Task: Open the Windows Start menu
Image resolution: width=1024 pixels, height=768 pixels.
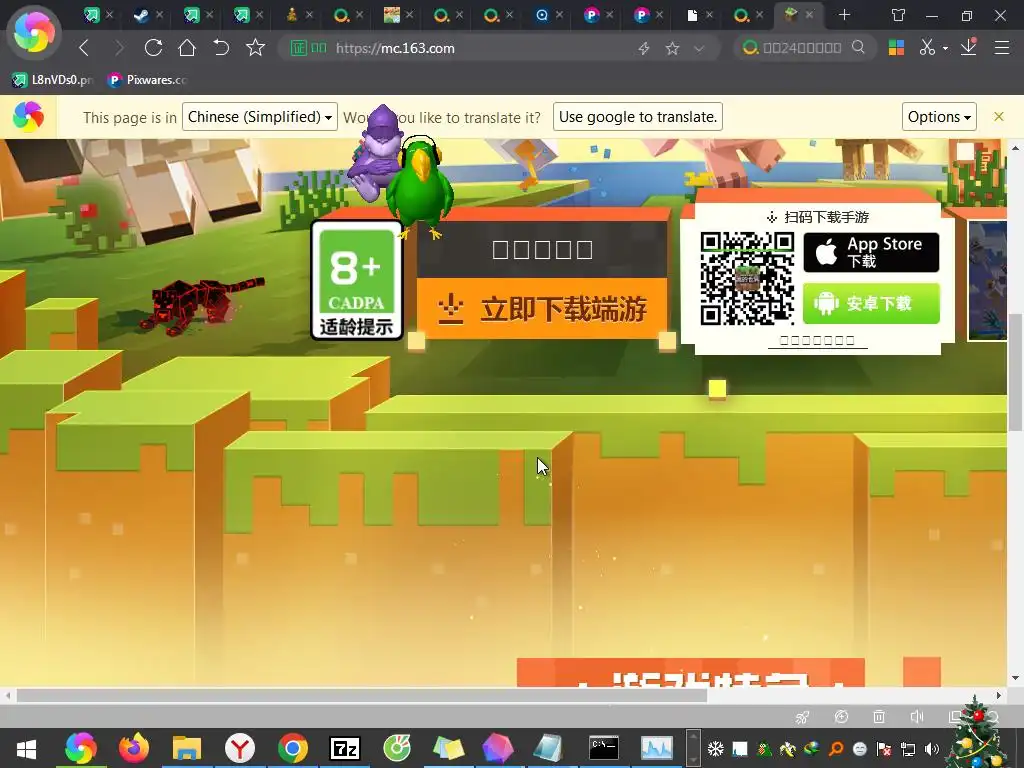Action: [x=26, y=748]
